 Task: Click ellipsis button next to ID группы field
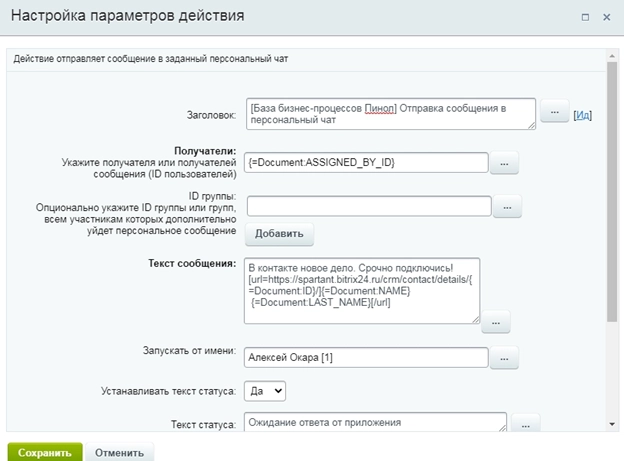pos(507,207)
